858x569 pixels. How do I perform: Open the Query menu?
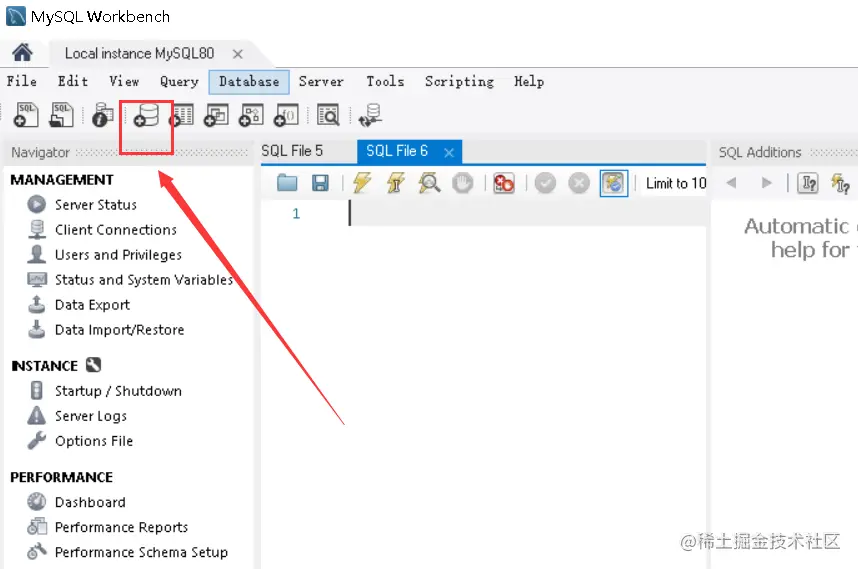tap(179, 82)
